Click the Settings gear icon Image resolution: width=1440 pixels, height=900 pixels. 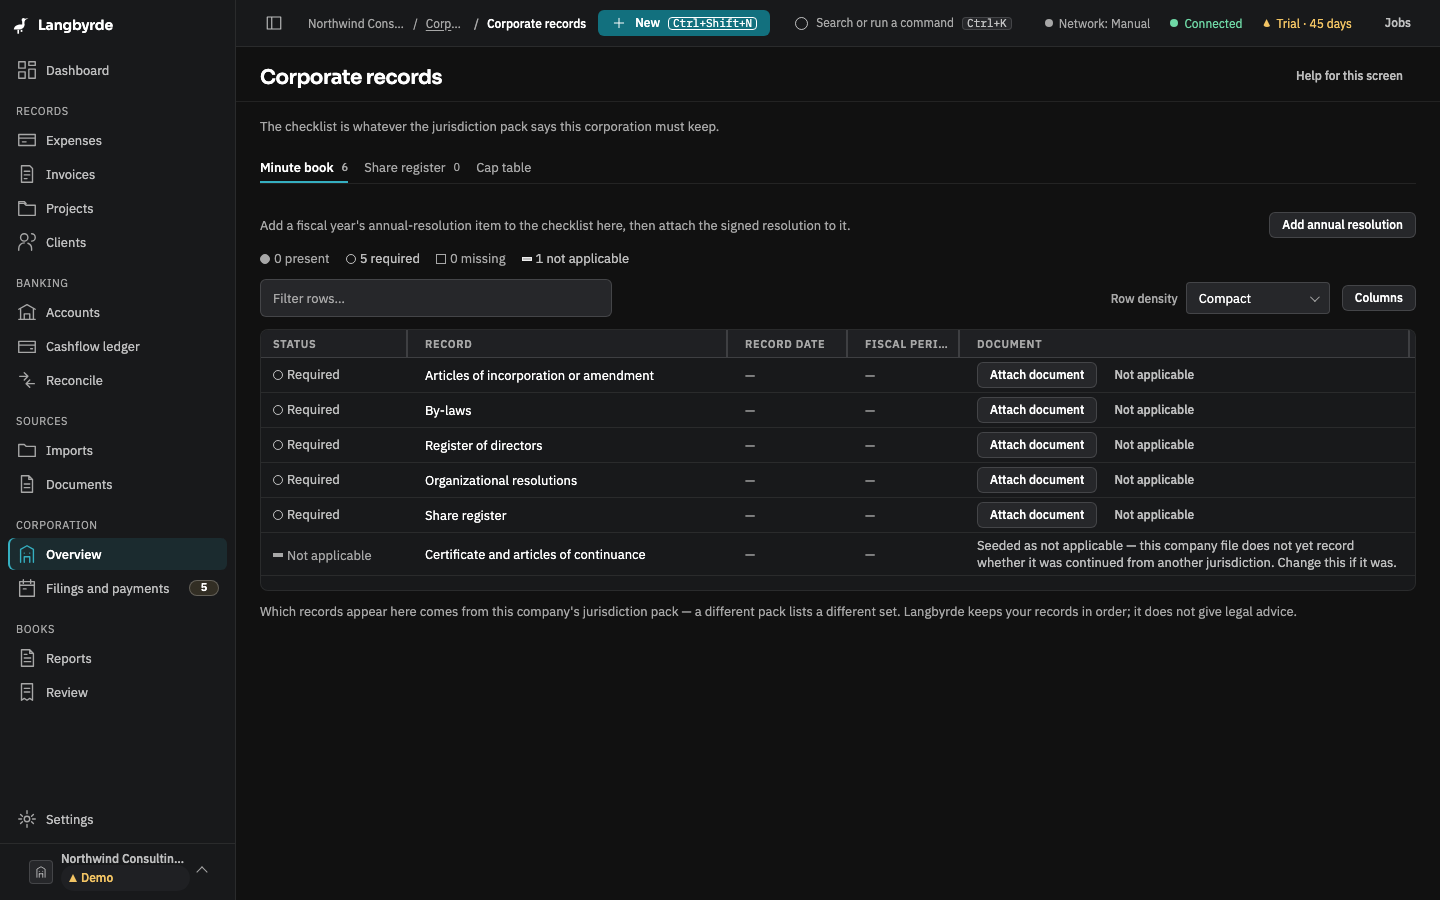[27, 819]
